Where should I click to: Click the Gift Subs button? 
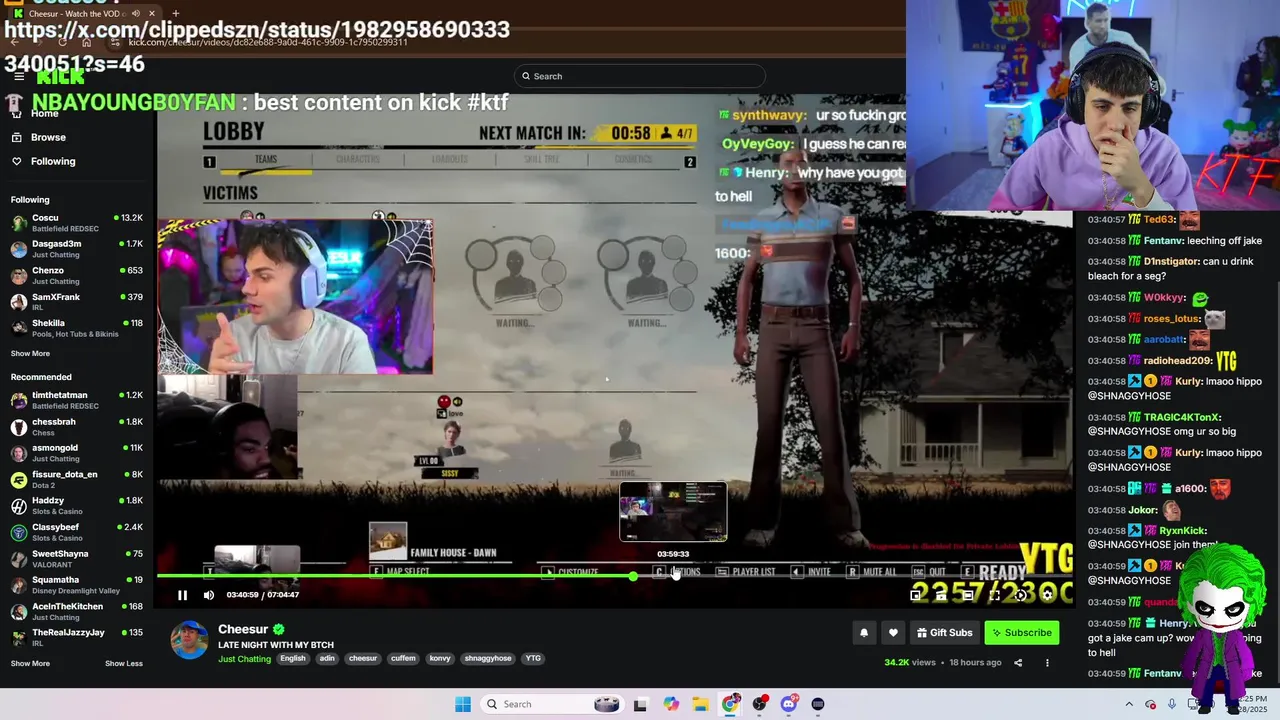coord(944,632)
